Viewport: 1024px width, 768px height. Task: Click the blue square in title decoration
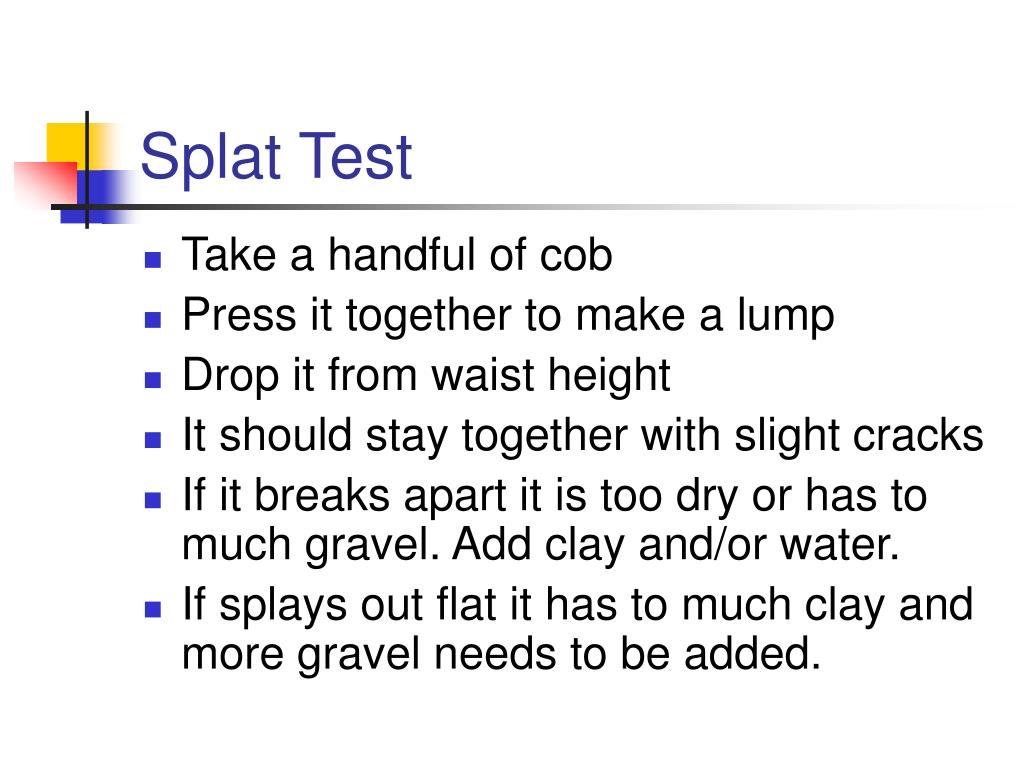pyautogui.click(x=98, y=197)
